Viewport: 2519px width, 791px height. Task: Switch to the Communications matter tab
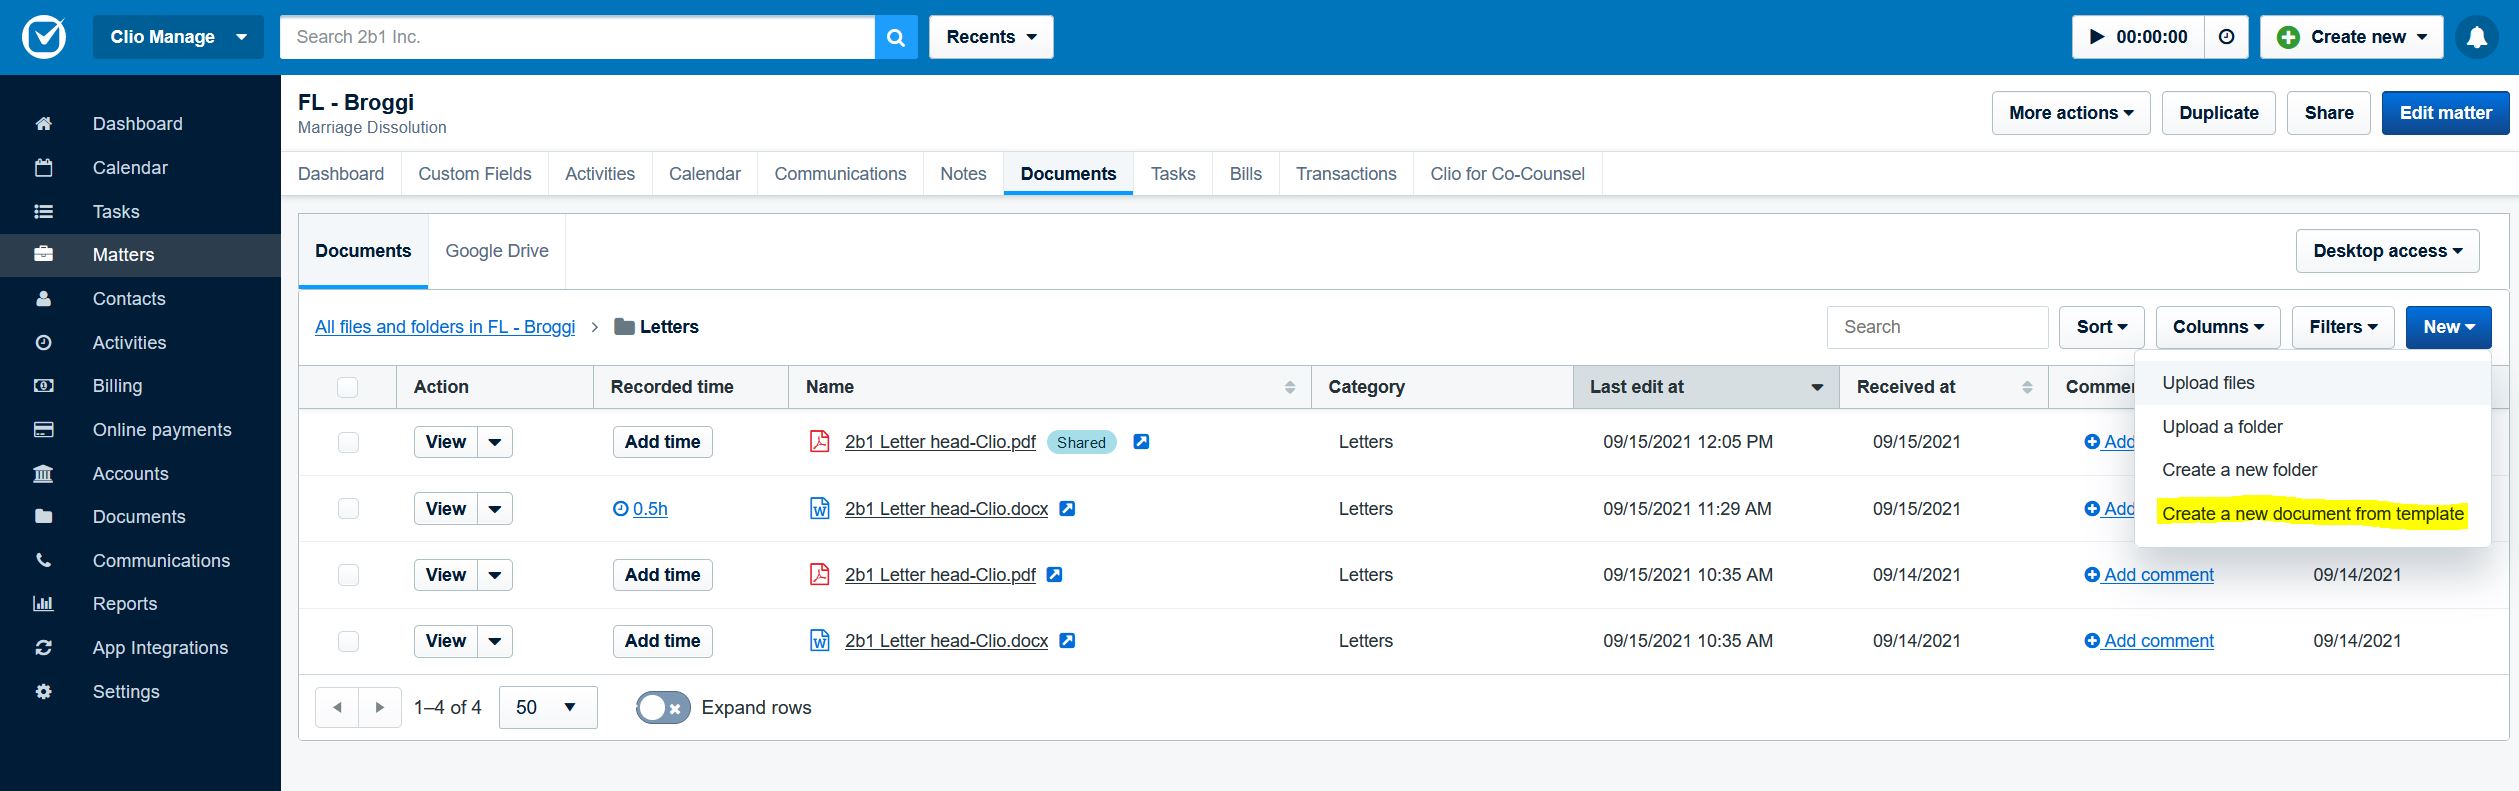coord(840,174)
